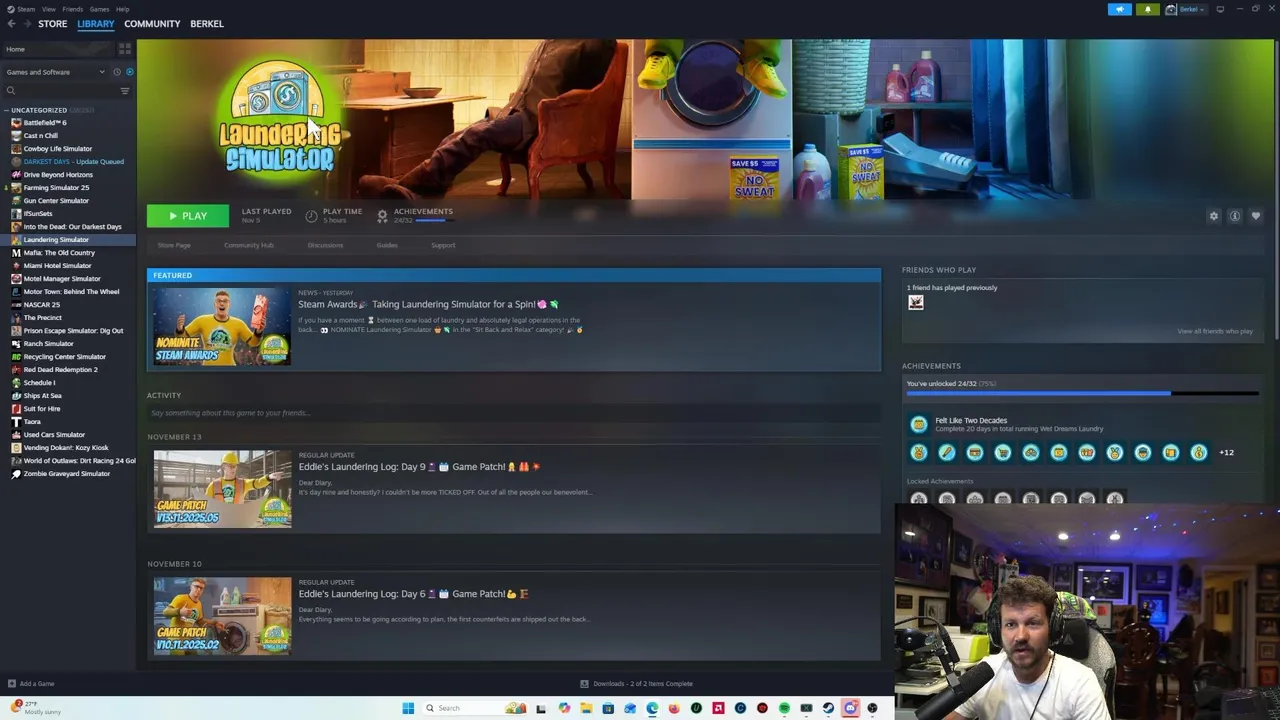
Task: Click the library search field
Action: tap(60, 91)
